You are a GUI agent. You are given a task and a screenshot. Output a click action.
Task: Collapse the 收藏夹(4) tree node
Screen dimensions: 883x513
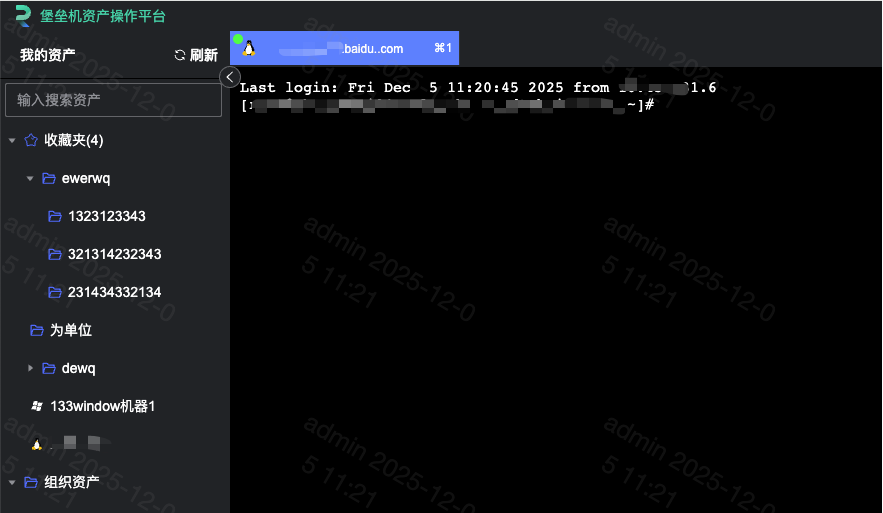coord(12,140)
